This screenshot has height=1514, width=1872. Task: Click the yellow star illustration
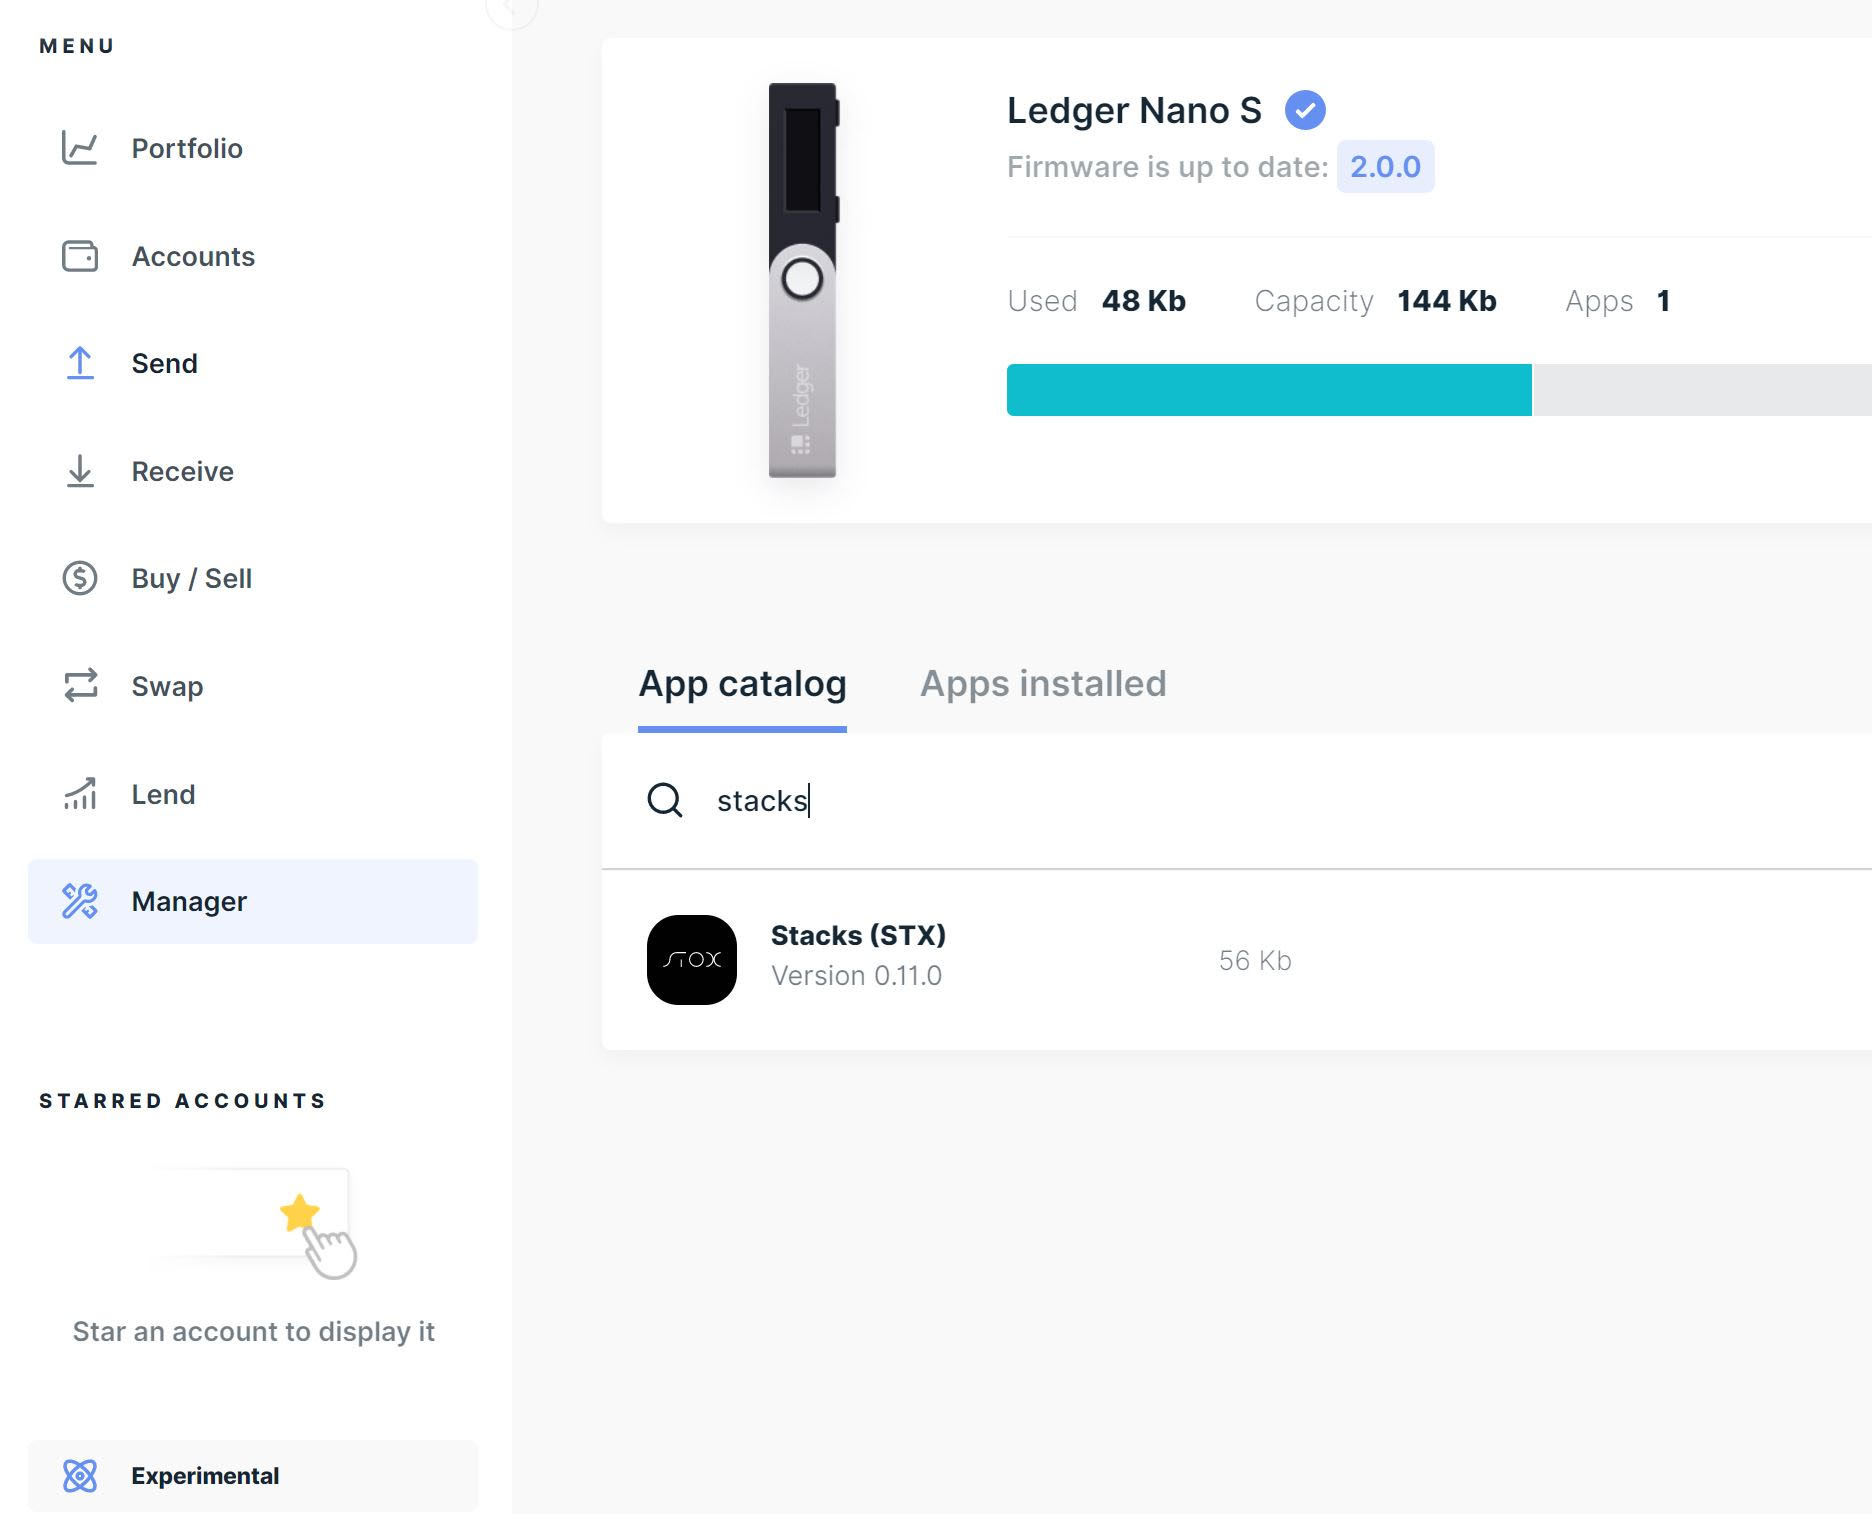click(x=299, y=1213)
